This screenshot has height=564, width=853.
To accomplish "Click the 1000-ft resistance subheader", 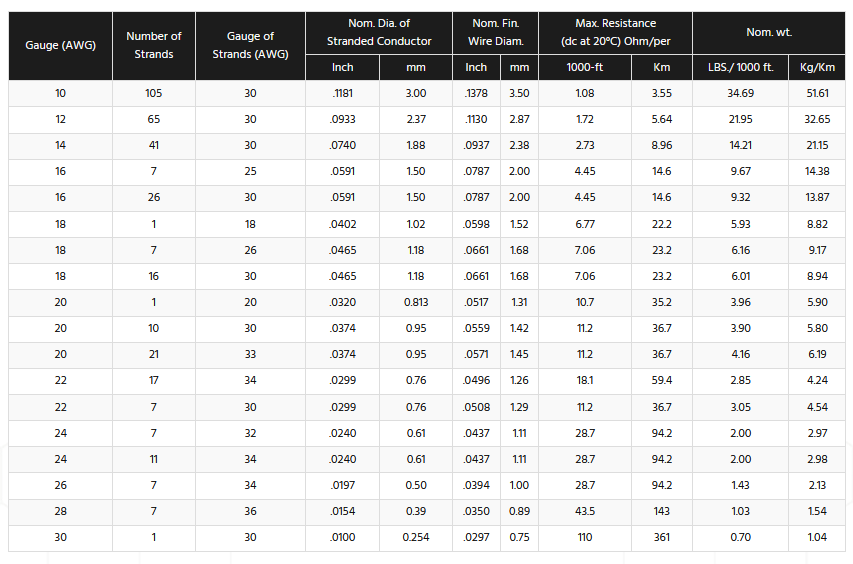I will [x=585, y=67].
